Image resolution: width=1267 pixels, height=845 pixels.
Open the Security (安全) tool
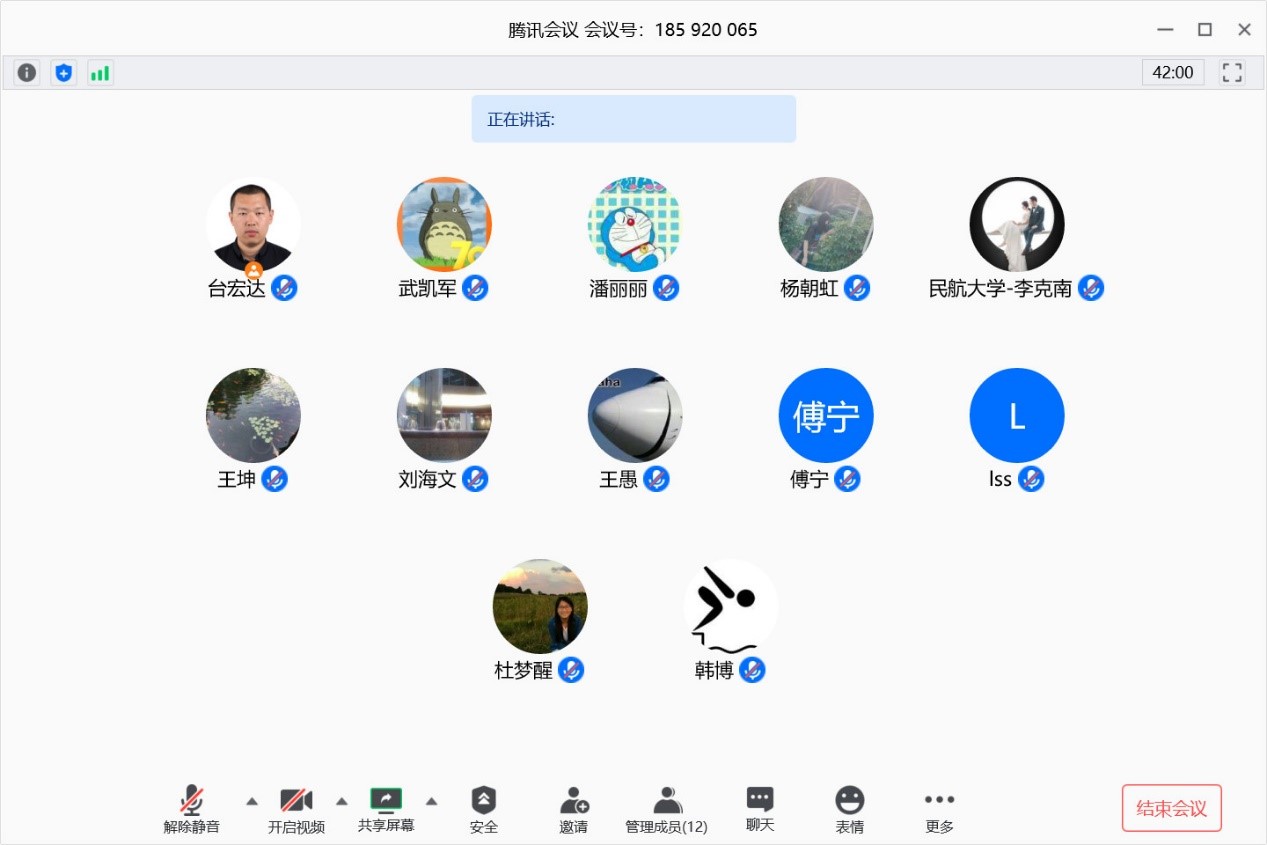(x=484, y=809)
